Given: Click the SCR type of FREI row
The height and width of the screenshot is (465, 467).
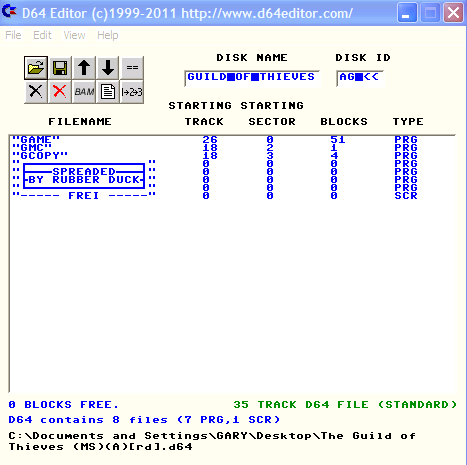Looking at the screenshot, I should tap(406, 196).
